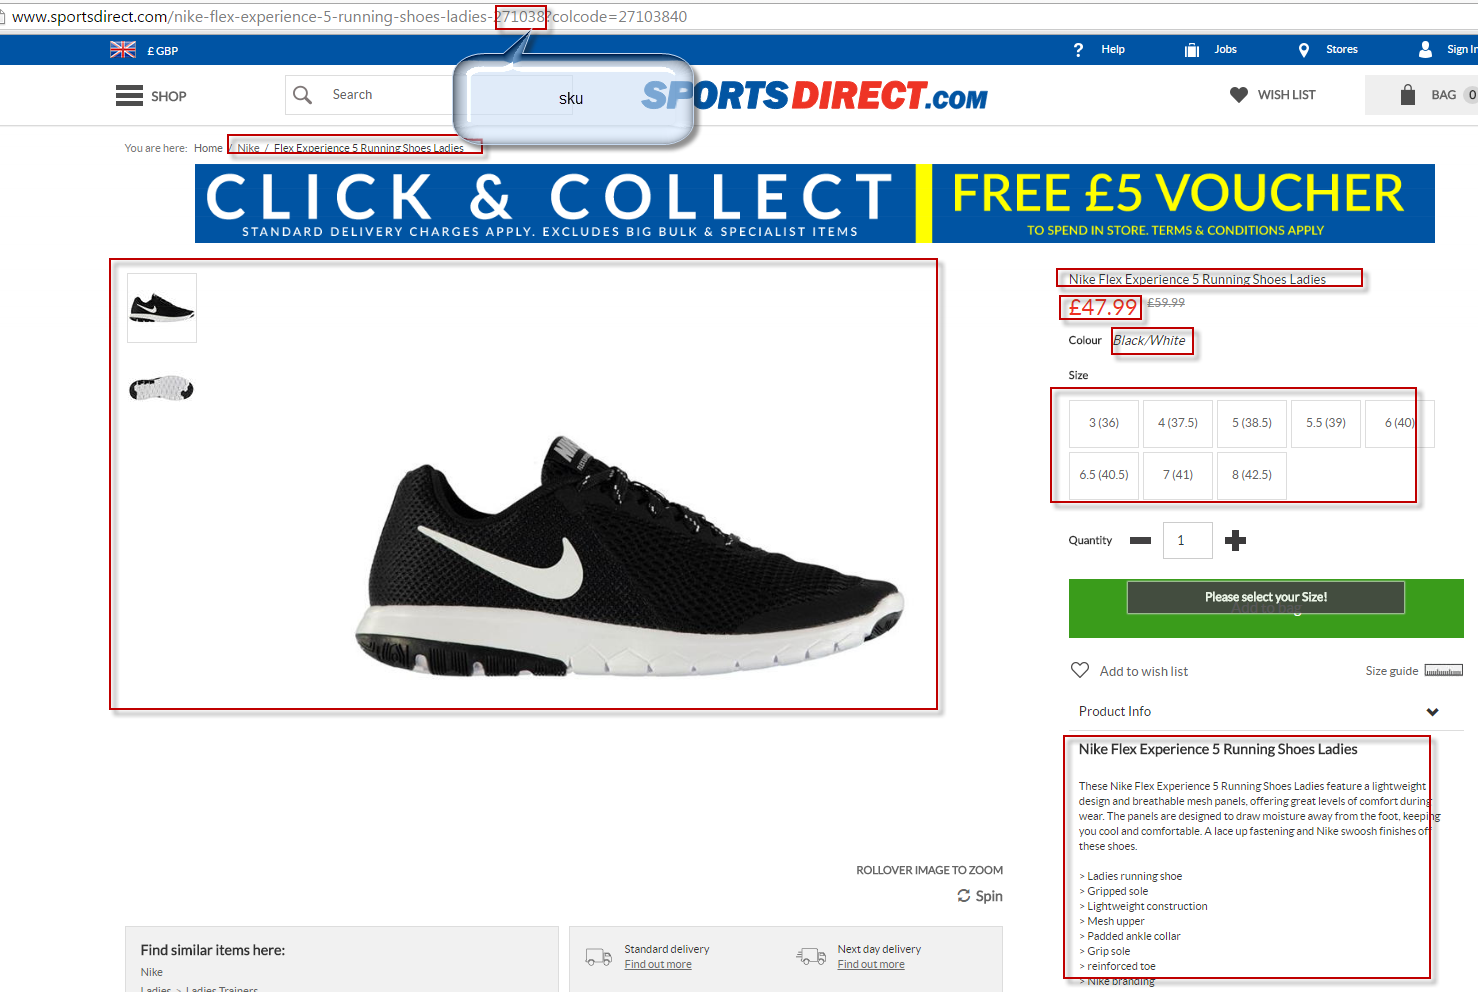
Task: Select the sole-view shoe thumbnail
Action: point(162,387)
